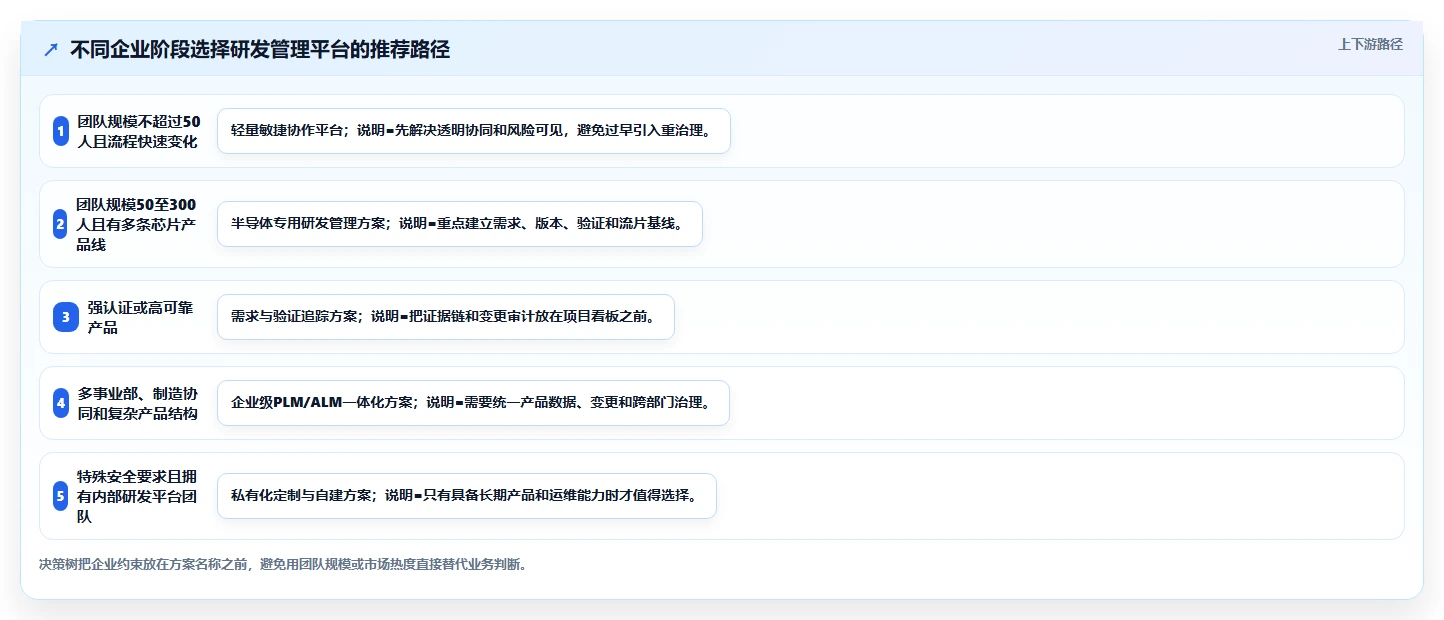The image size is (1444, 620).
Task: Select the 多事业部、制造协同和复杂产品结构 condition
Action: pyautogui.click(x=137, y=403)
